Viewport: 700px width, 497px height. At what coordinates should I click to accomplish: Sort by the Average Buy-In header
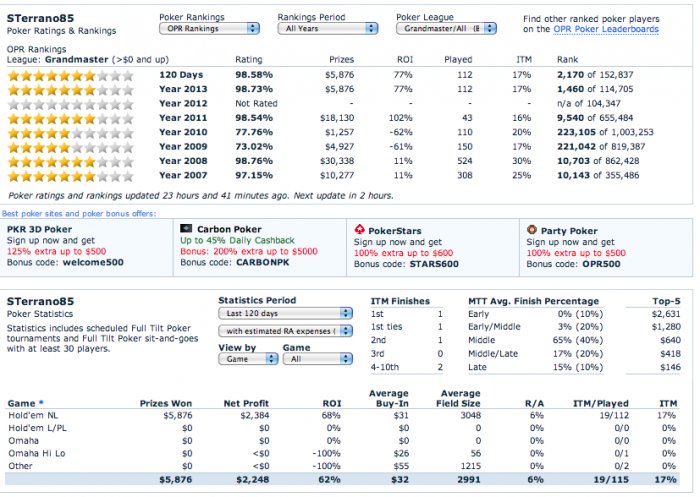[x=388, y=398]
